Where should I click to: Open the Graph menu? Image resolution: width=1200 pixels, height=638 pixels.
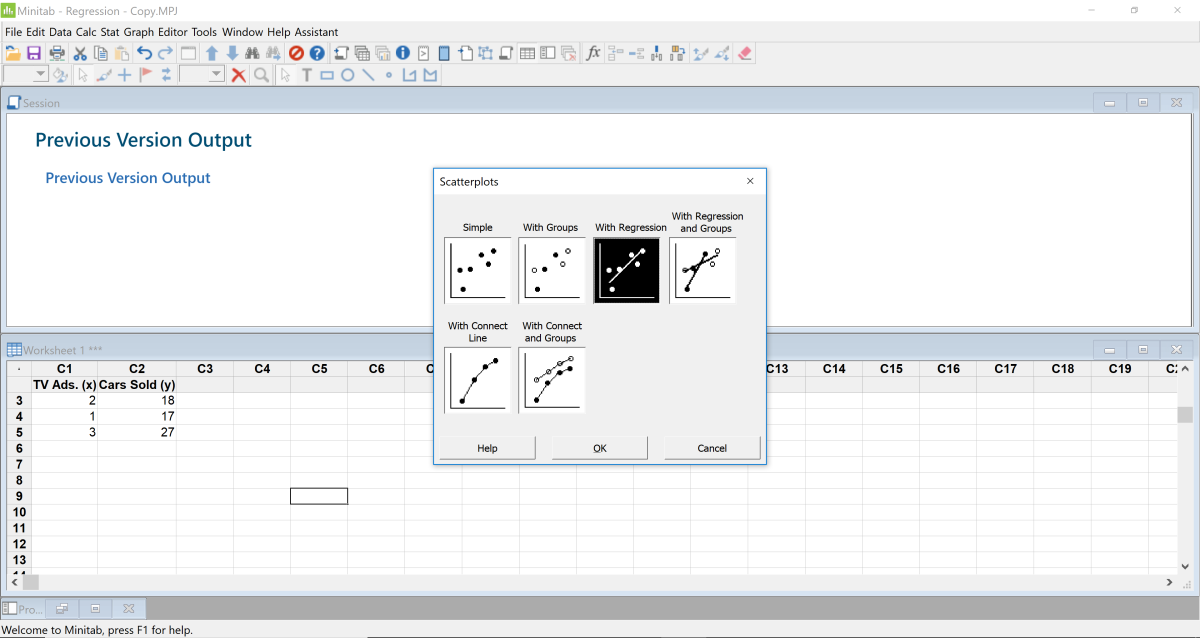pyautogui.click(x=139, y=32)
